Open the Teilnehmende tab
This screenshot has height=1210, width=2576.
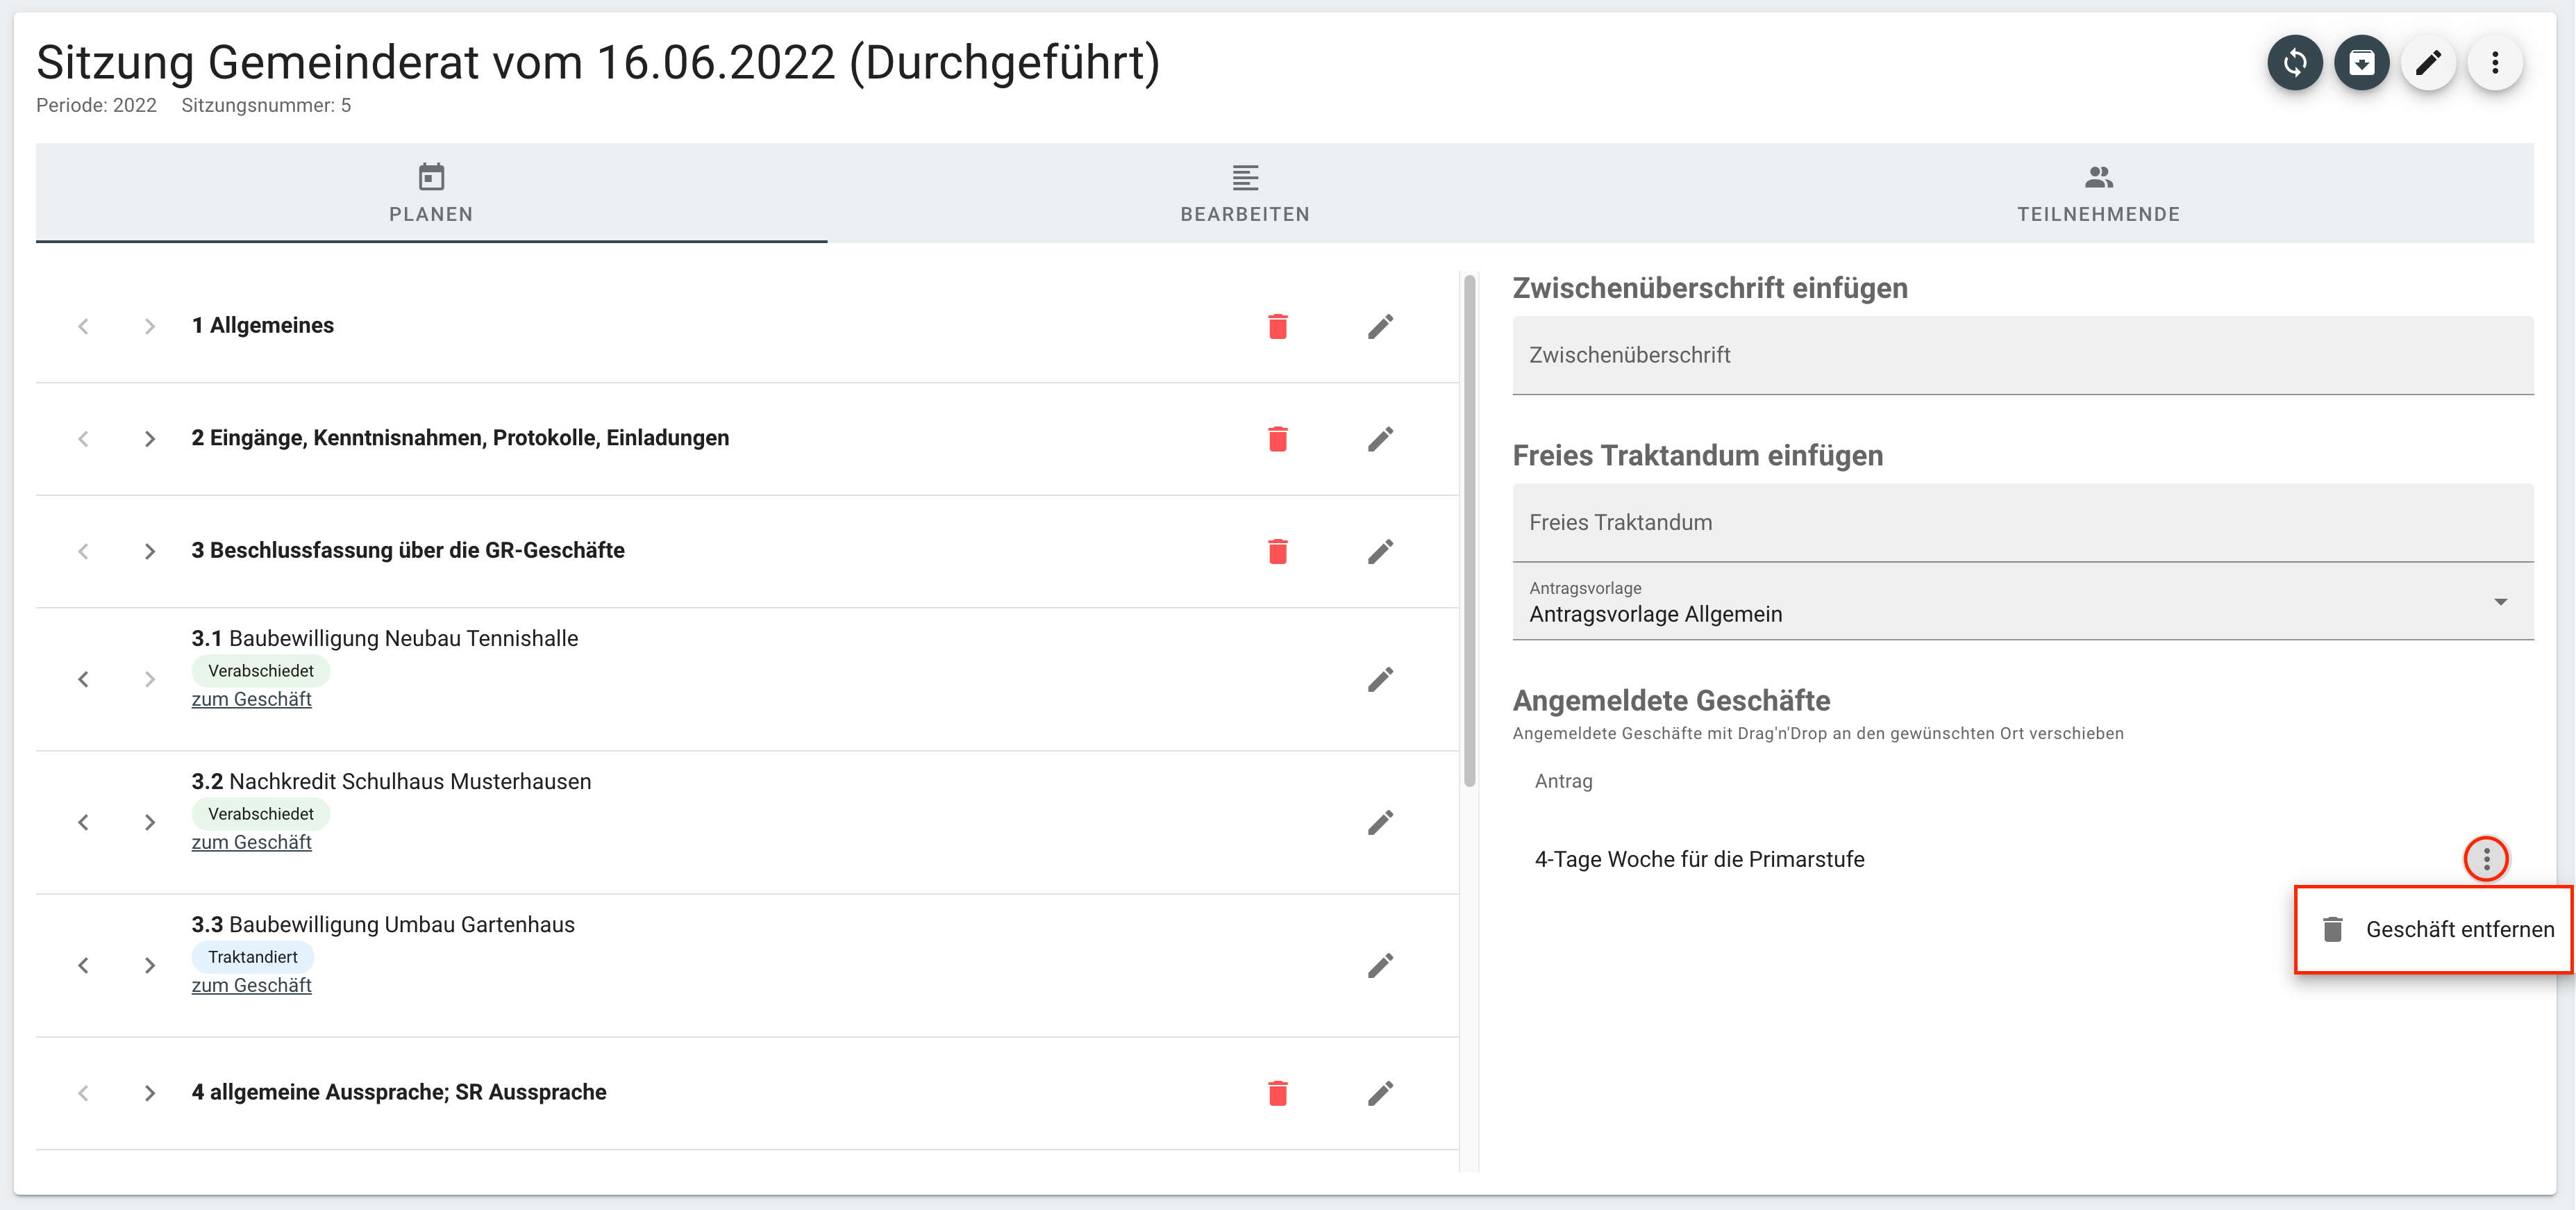(x=2098, y=193)
